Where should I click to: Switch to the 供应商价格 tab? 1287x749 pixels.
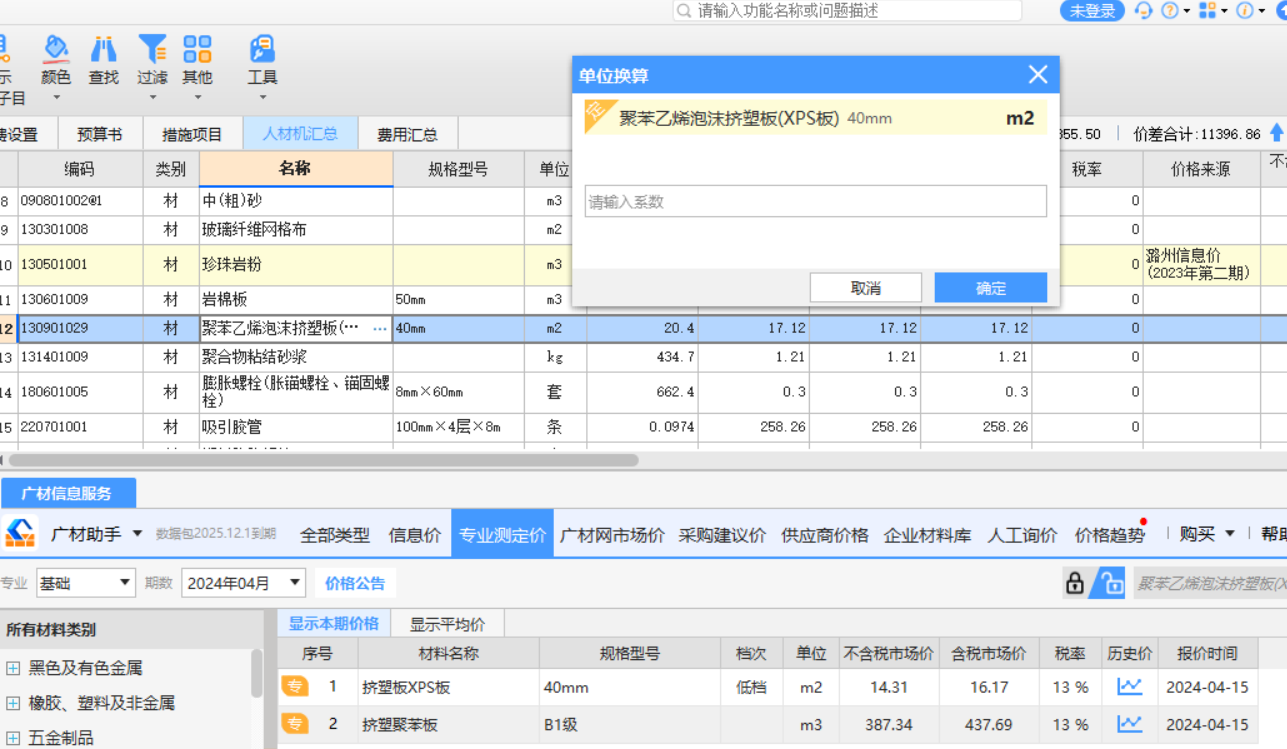[x=825, y=535]
